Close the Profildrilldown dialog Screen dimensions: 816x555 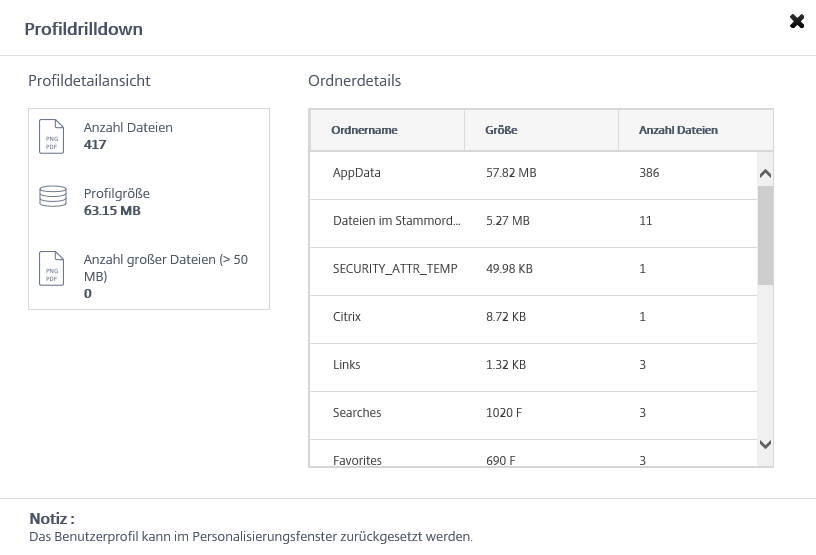click(797, 21)
